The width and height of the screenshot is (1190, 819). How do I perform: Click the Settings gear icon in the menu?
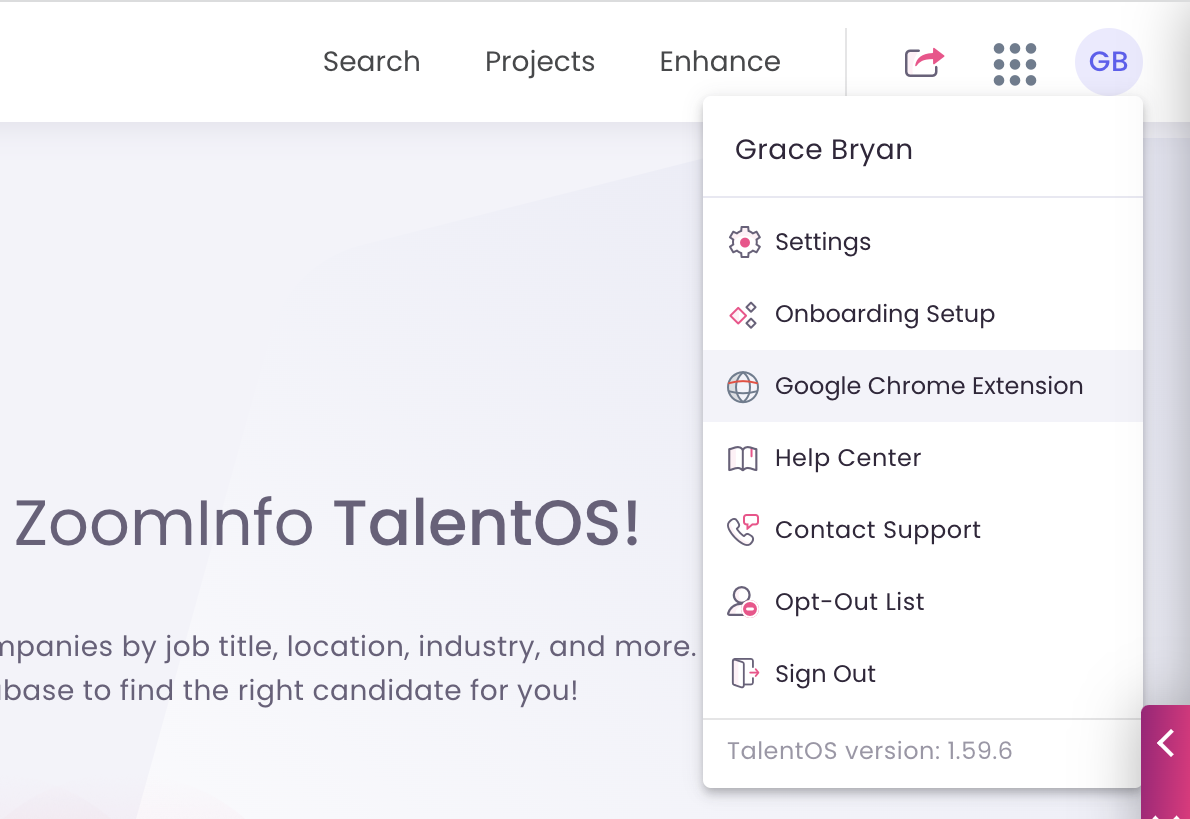[x=743, y=241]
